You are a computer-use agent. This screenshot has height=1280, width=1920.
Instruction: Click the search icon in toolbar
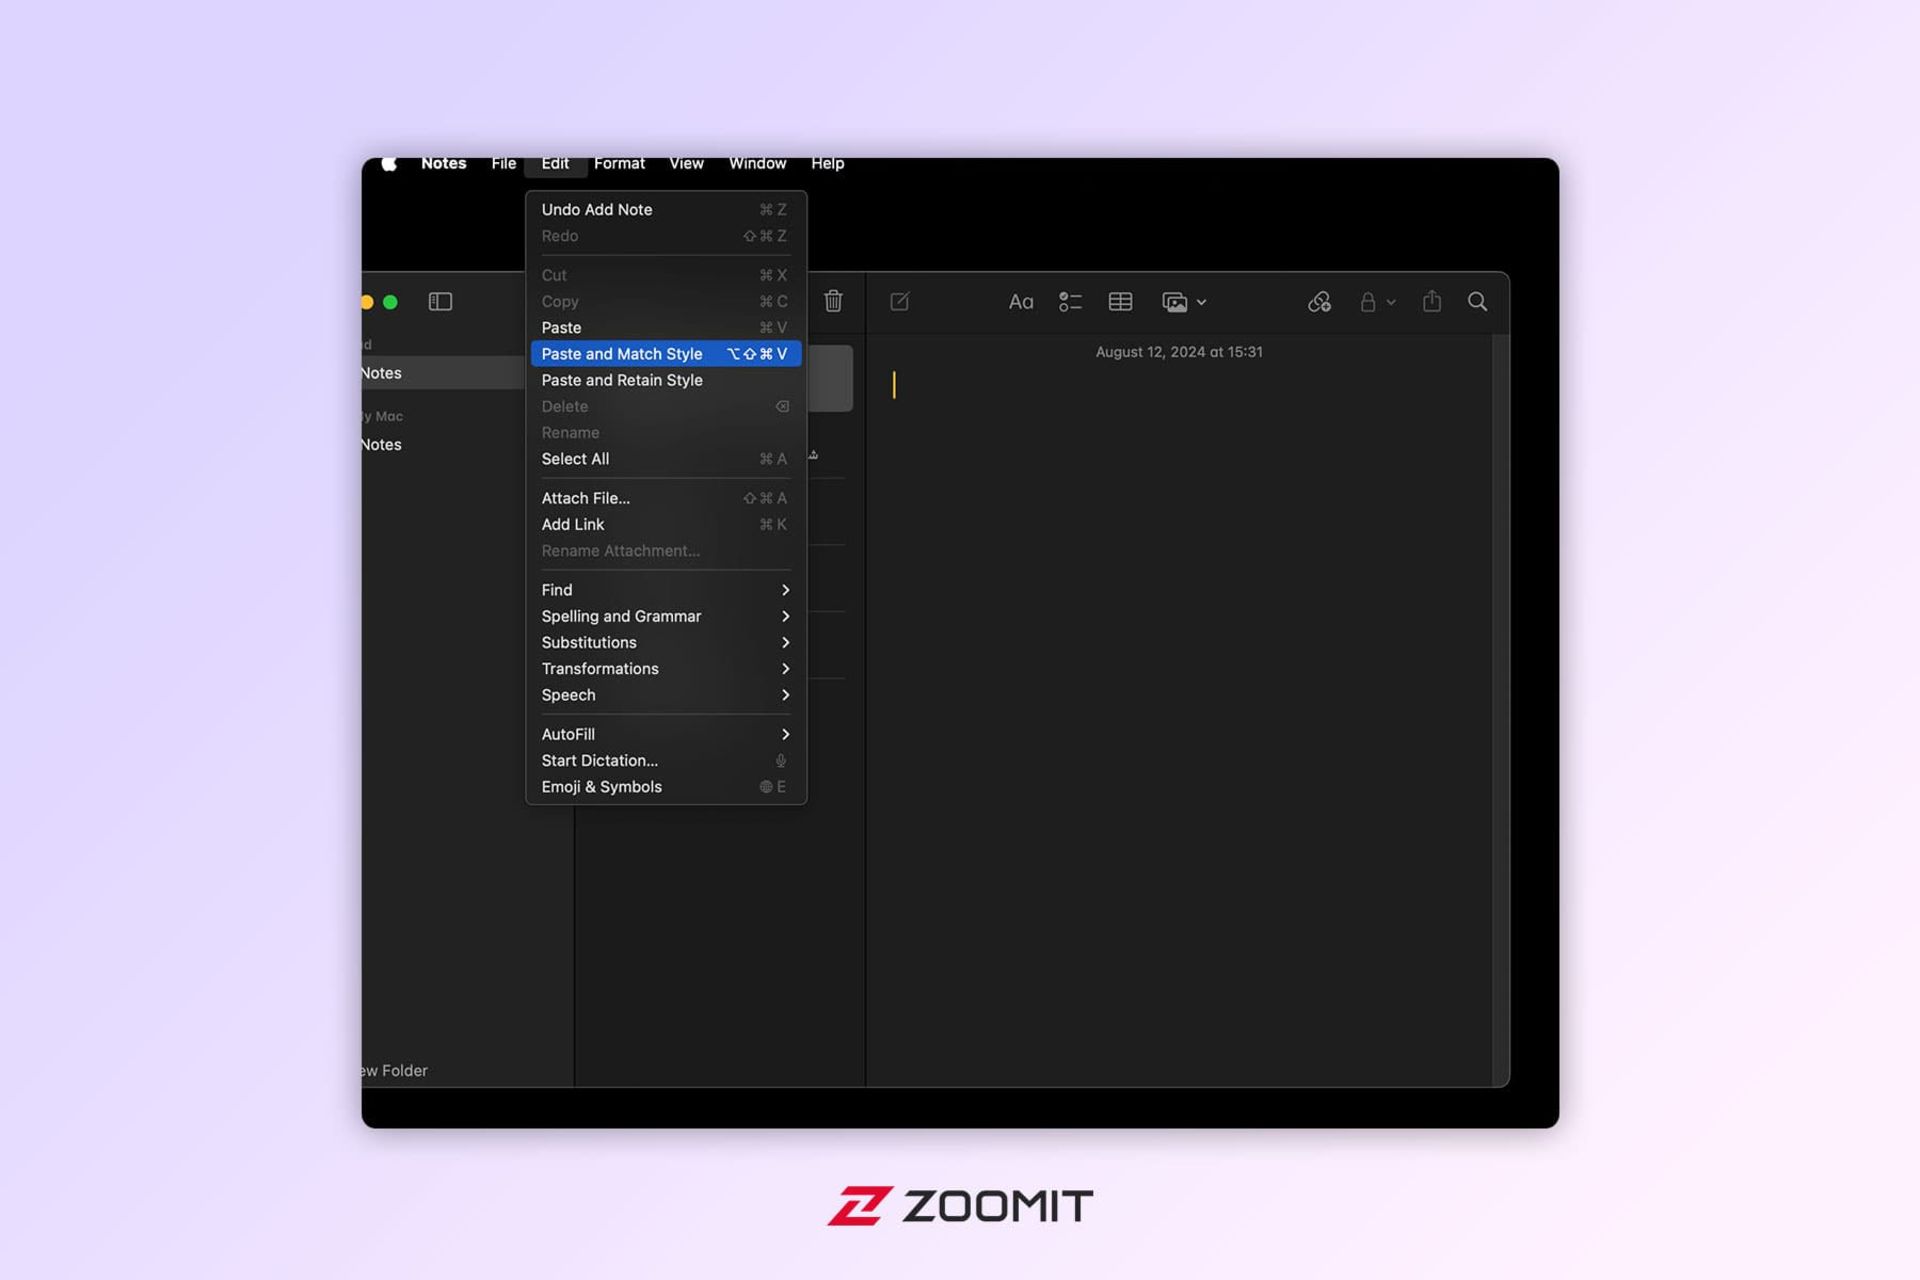click(1477, 301)
